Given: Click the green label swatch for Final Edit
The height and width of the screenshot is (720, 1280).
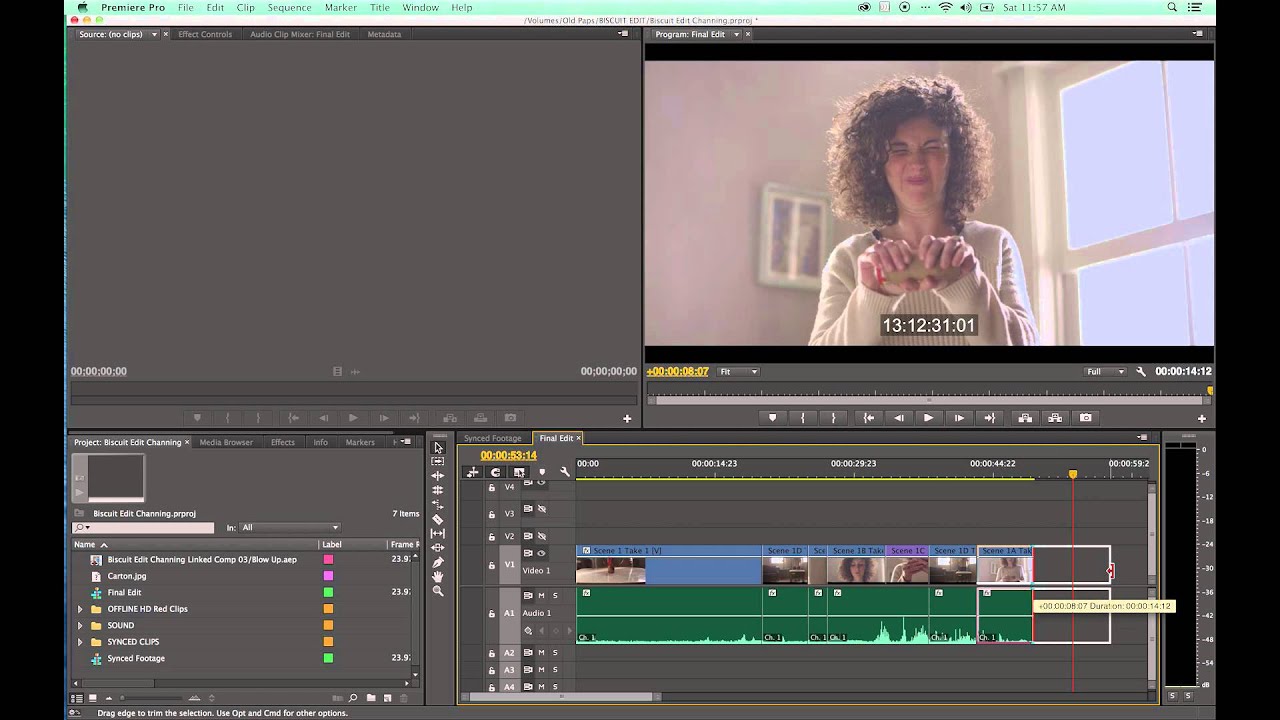Looking at the screenshot, I should click(x=328, y=592).
